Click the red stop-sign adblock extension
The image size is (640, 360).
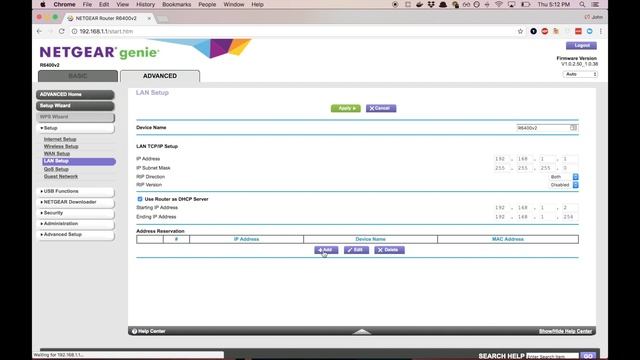point(545,31)
